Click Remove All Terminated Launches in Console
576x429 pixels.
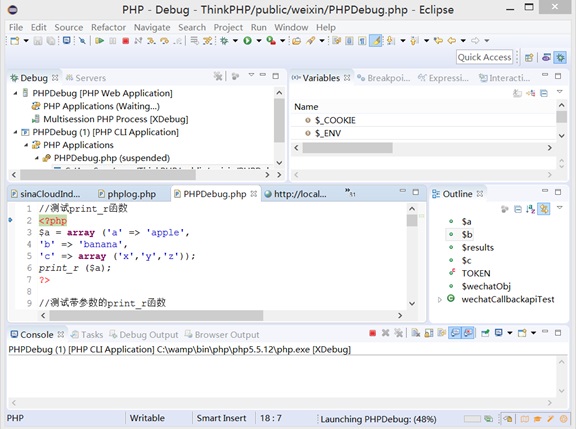(x=399, y=333)
